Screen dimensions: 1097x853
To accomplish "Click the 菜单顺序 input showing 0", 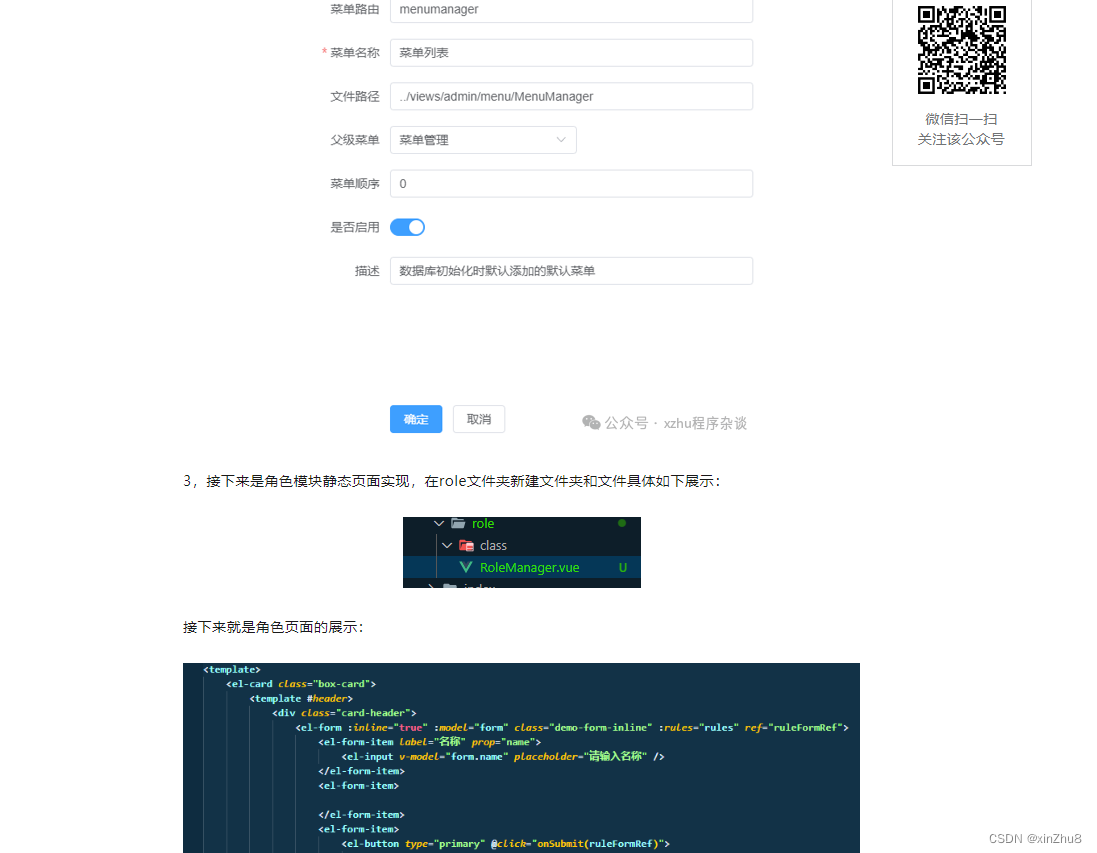I will [571, 183].
